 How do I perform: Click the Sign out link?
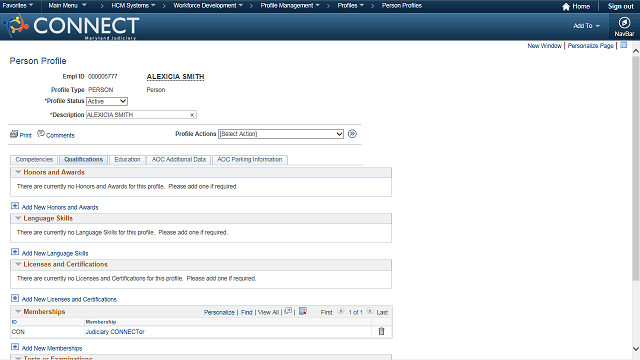[620, 7]
